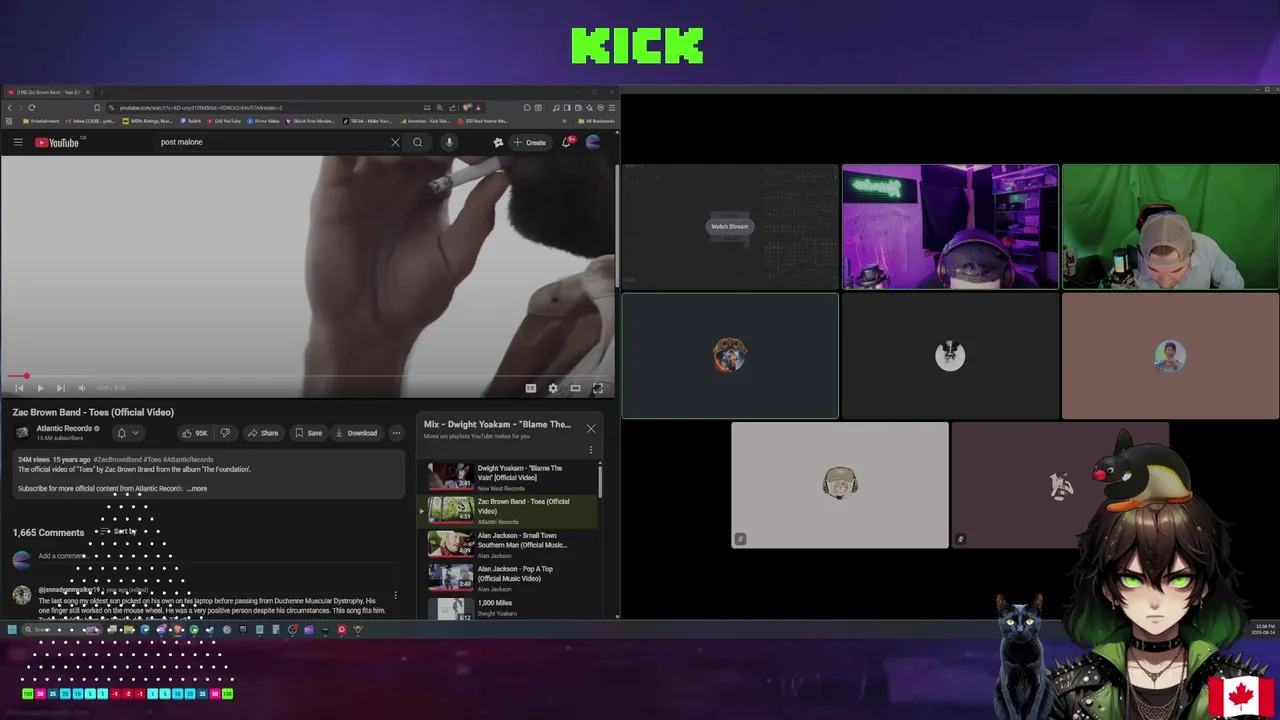Open the mix playlist three-dot options

[x=591, y=451]
